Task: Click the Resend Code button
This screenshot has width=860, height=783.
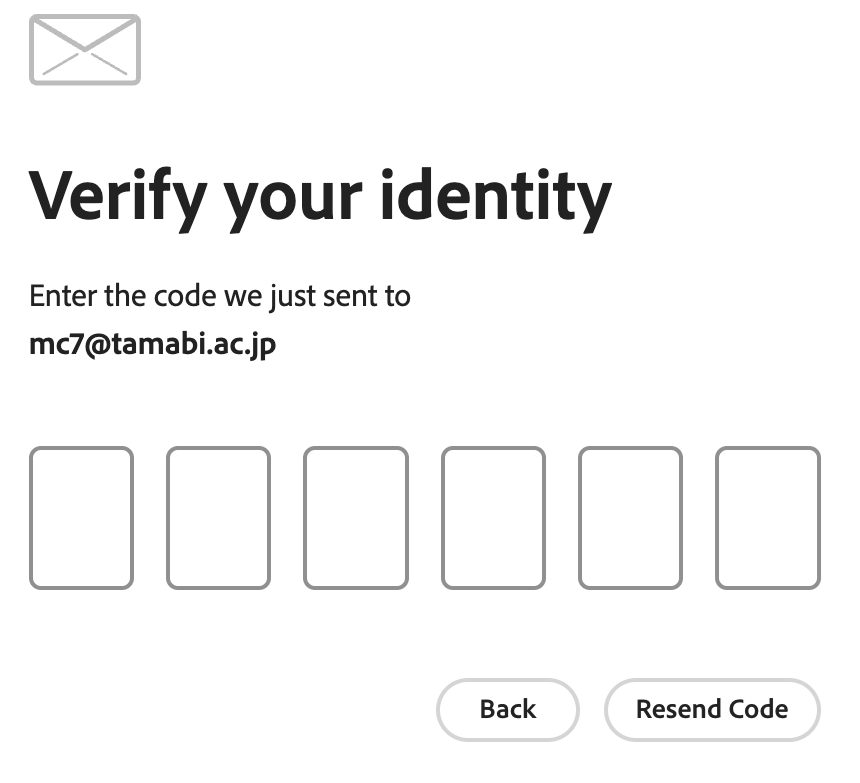Action: tap(712, 710)
